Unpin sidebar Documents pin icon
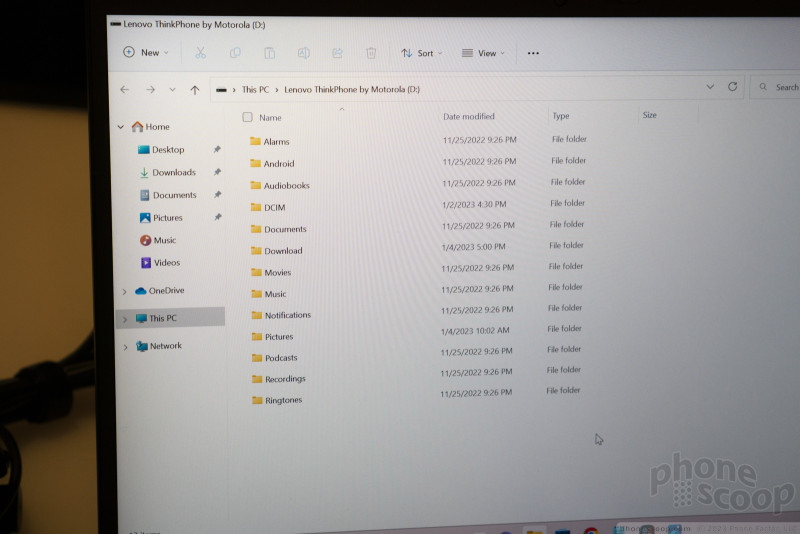 [x=218, y=194]
